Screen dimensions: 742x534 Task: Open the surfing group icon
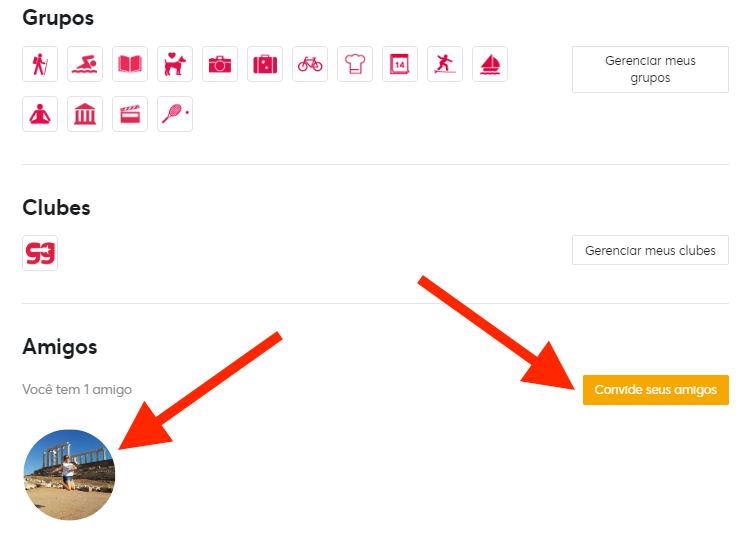click(445, 64)
